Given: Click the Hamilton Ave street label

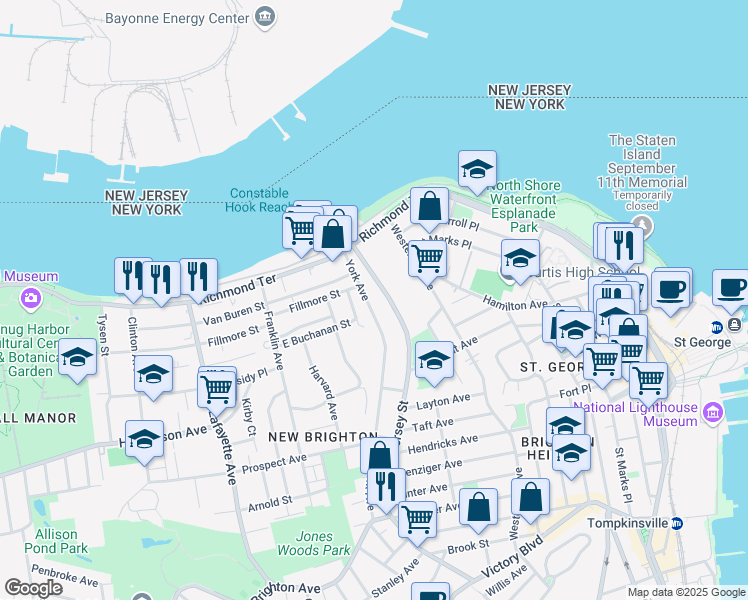Looking at the screenshot, I should [515, 303].
